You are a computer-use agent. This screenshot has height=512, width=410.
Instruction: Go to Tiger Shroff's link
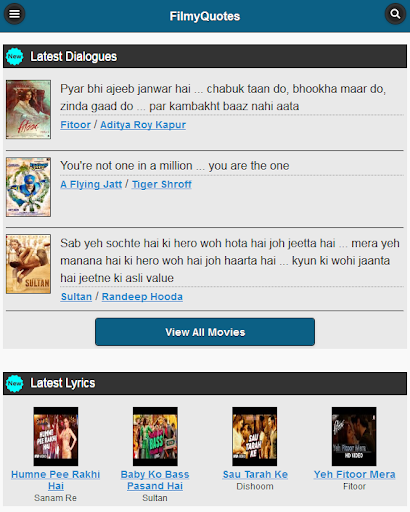162,184
